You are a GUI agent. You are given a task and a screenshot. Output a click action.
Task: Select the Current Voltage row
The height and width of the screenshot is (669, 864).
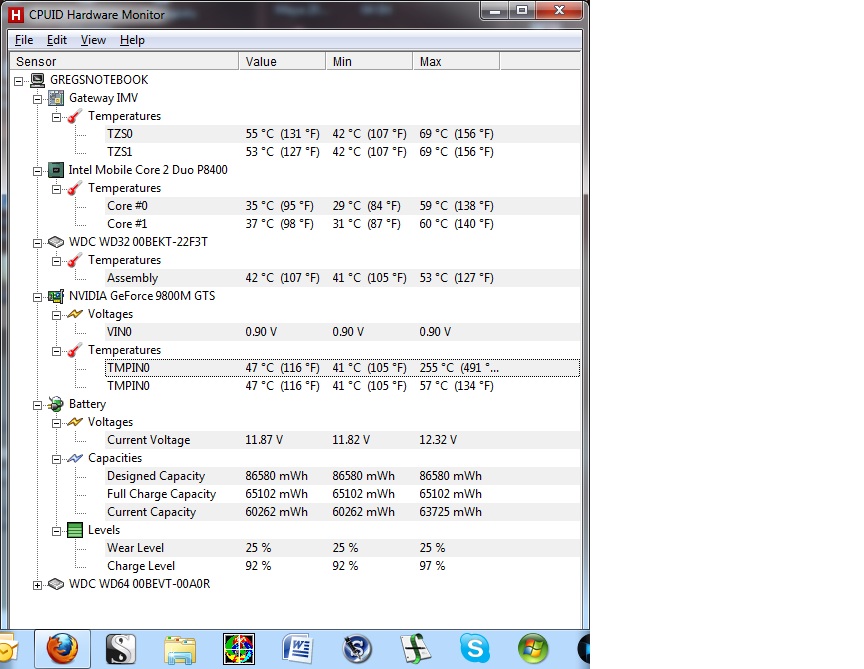(342, 440)
